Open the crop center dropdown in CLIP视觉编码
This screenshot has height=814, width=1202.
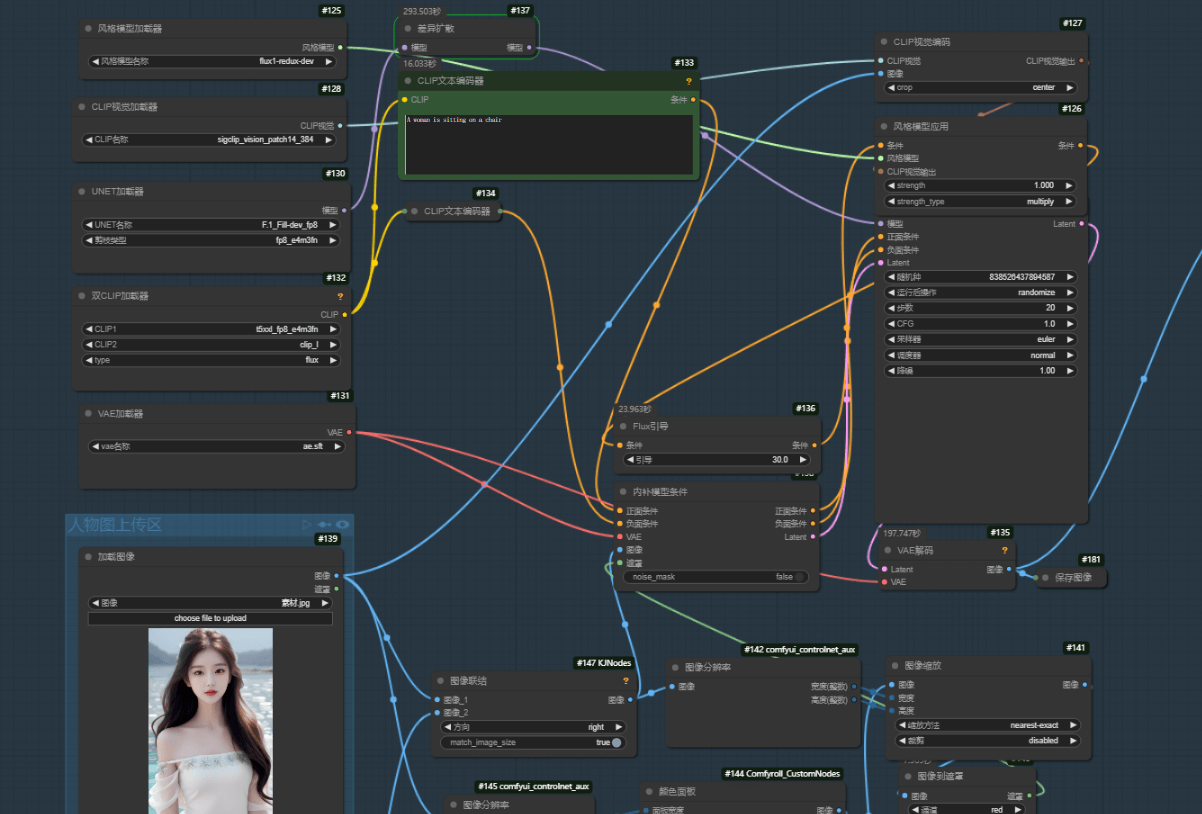981,88
